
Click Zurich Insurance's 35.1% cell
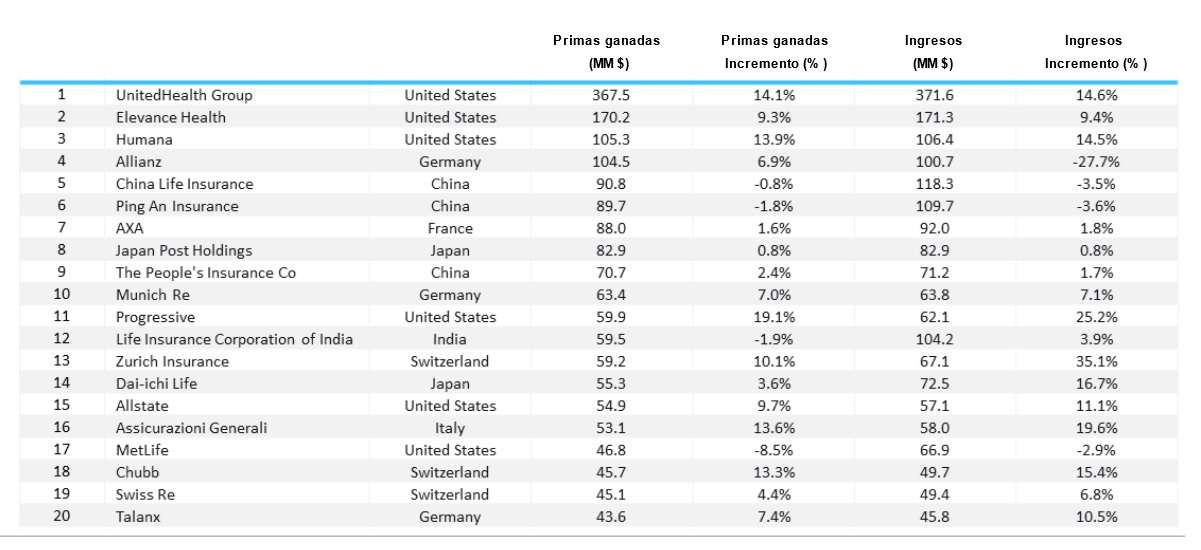pos(1094,361)
